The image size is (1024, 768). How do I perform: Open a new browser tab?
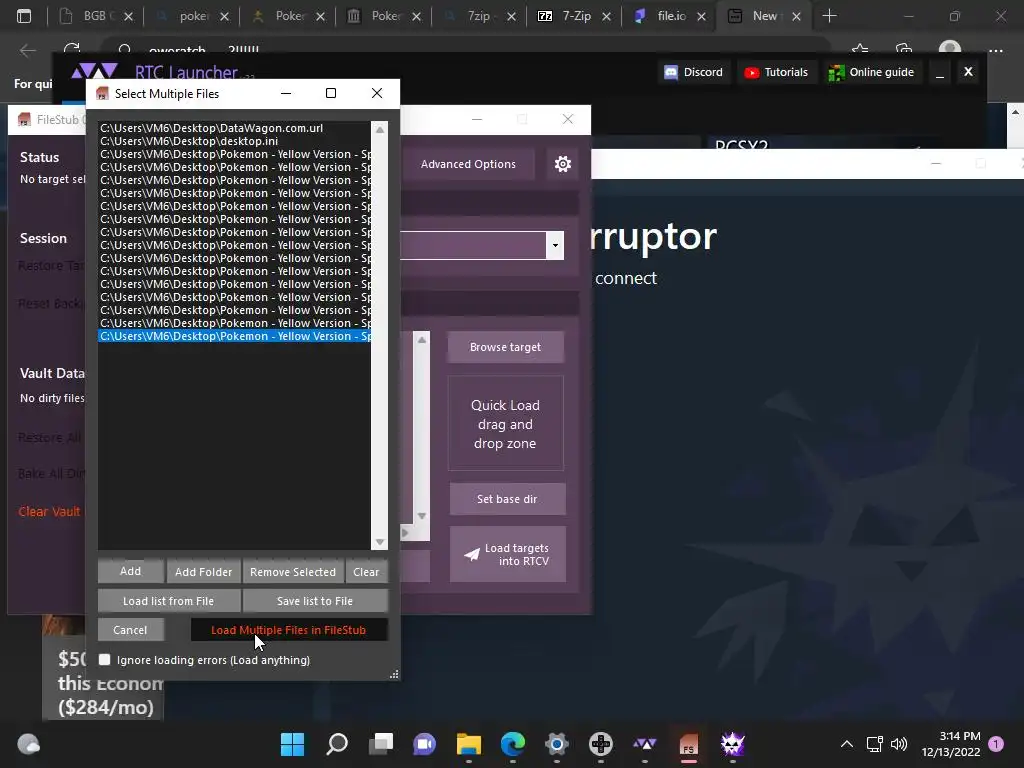point(829,16)
